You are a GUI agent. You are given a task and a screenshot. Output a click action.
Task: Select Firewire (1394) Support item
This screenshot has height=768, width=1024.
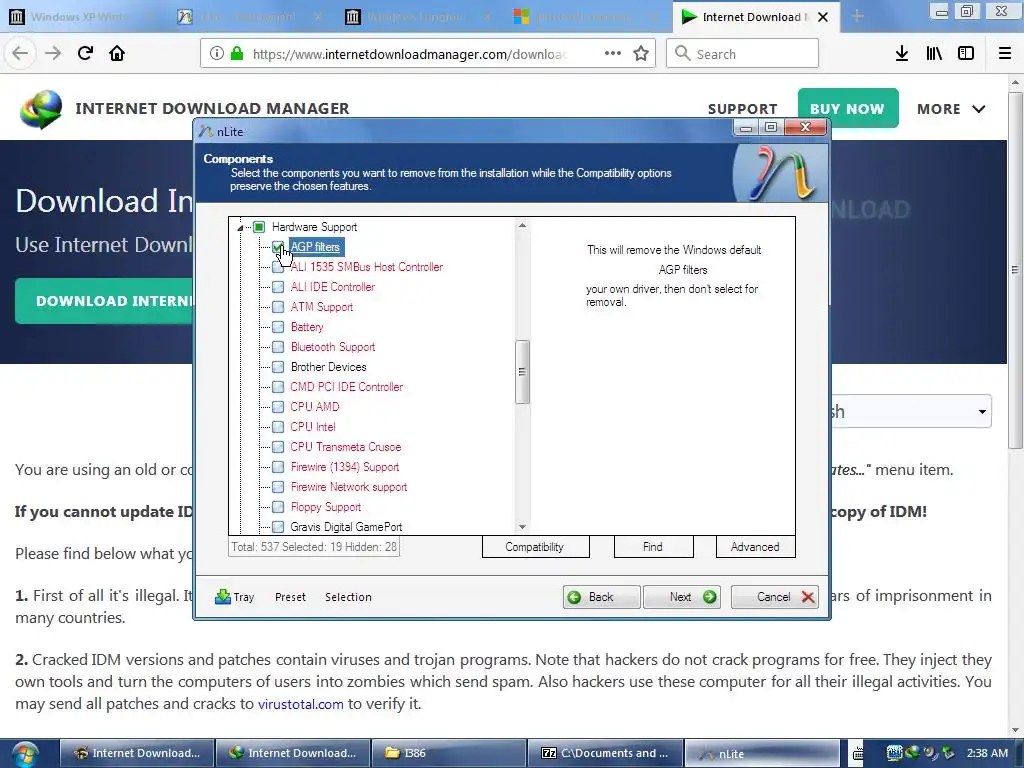(345, 467)
